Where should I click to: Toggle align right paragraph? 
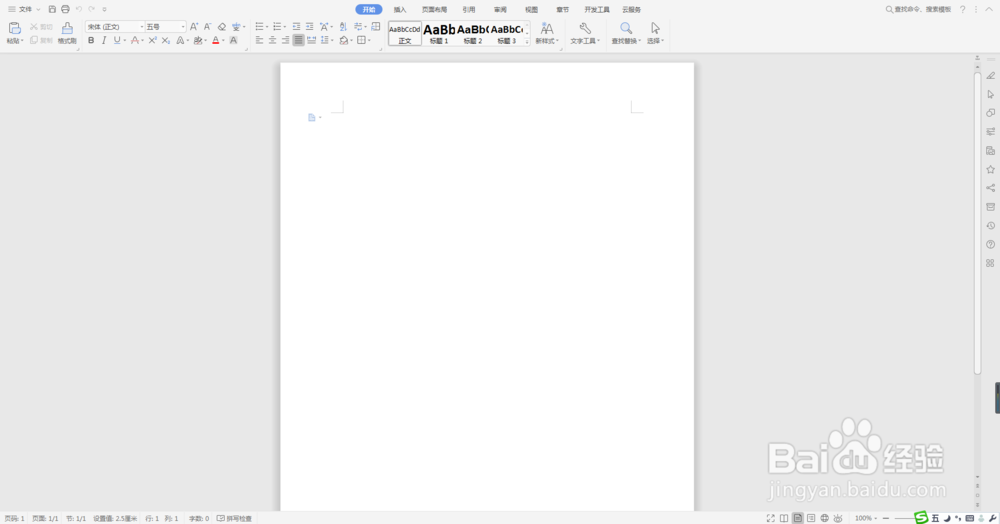click(285, 40)
